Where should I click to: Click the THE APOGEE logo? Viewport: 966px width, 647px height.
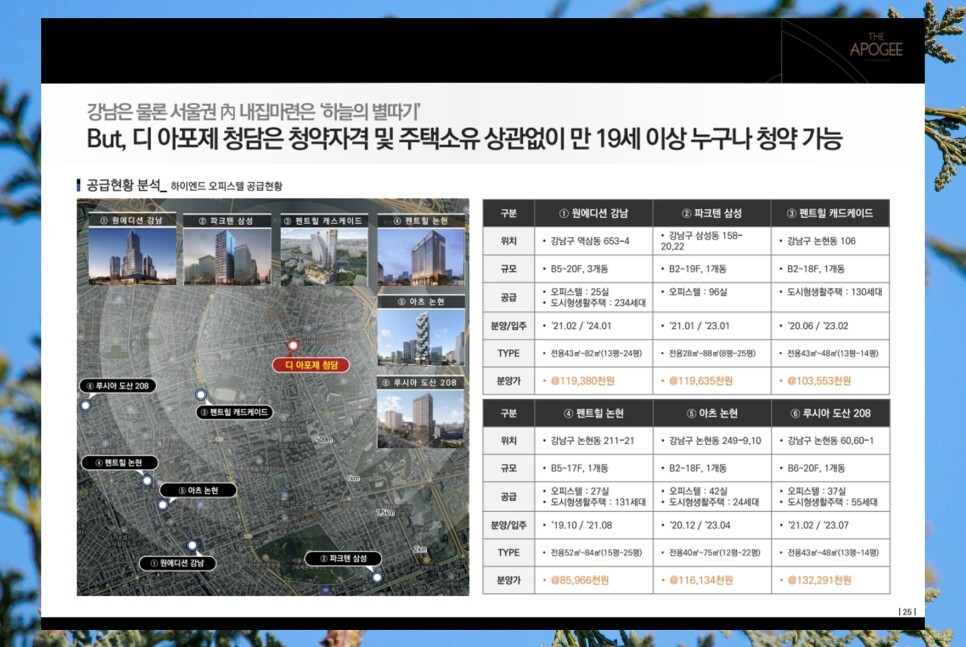pyautogui.click(x=876, y=47)
